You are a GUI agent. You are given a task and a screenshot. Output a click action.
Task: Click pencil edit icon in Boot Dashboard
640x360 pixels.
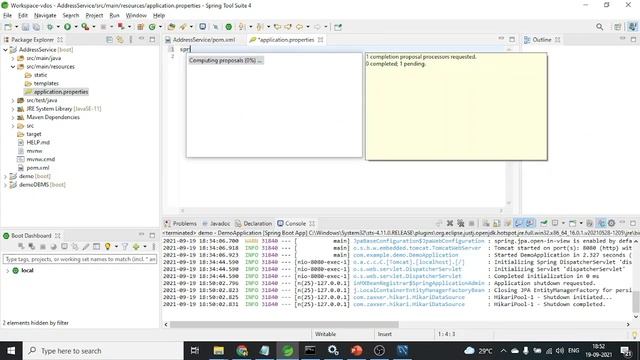point(86,247)
